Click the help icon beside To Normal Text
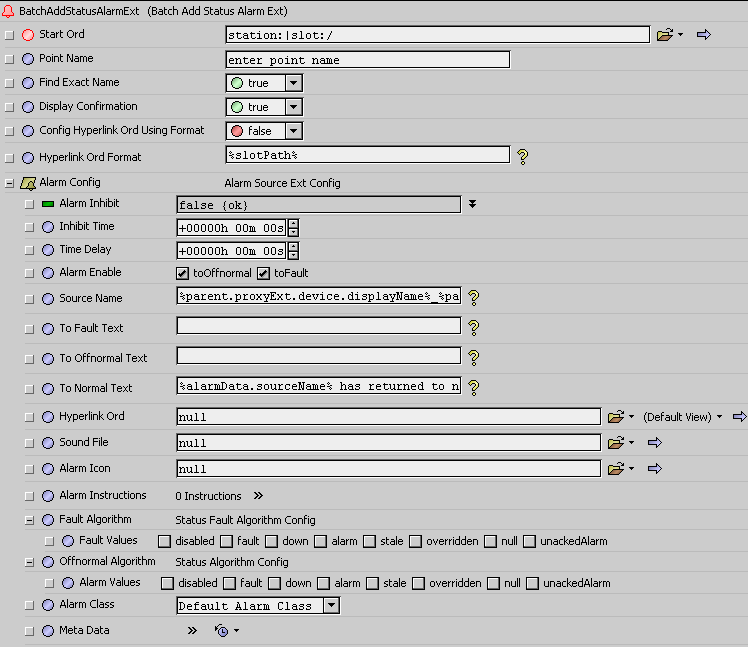The width and height of the screenshot is (748, 647). point(474,387)
